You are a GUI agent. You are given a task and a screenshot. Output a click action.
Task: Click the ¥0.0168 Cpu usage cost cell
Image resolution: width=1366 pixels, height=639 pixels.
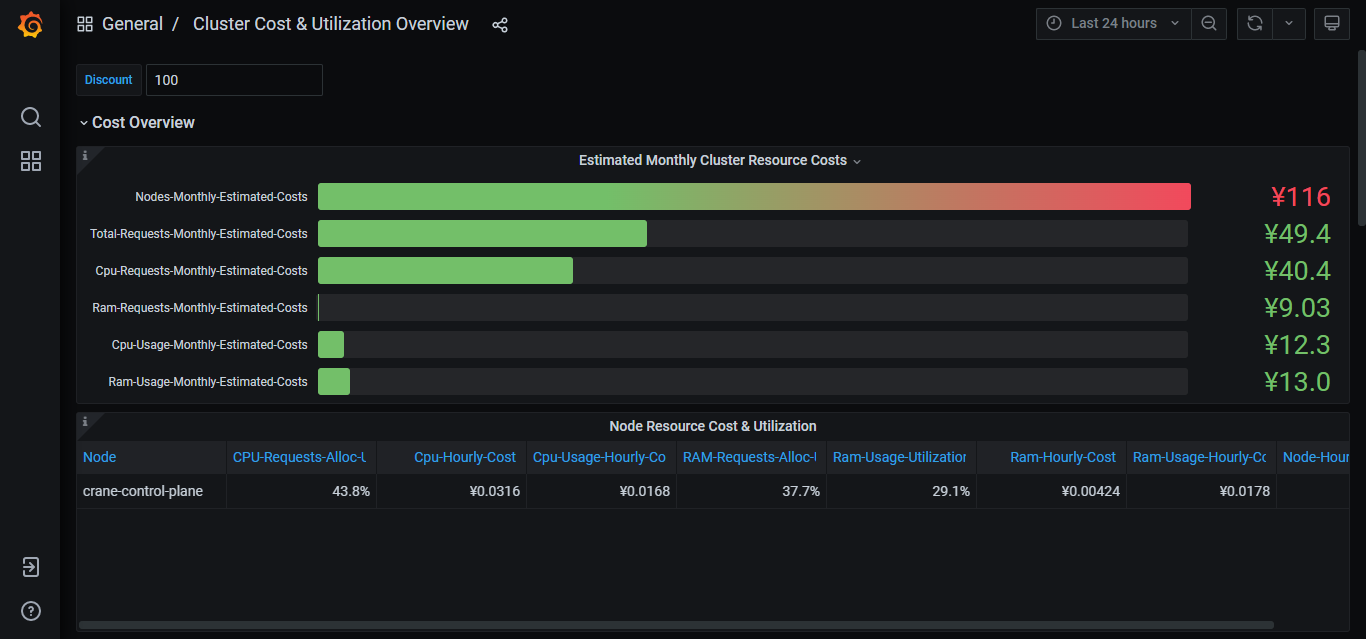click(x=601, y=491)
